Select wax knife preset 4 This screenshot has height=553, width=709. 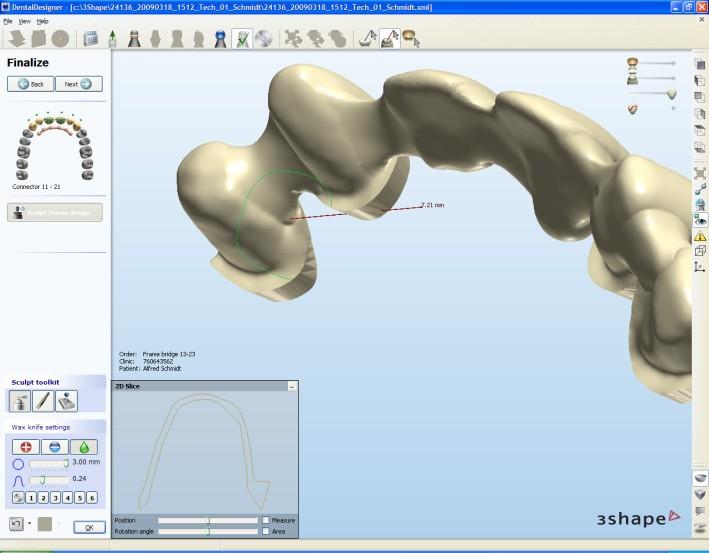tap(67, 498)
